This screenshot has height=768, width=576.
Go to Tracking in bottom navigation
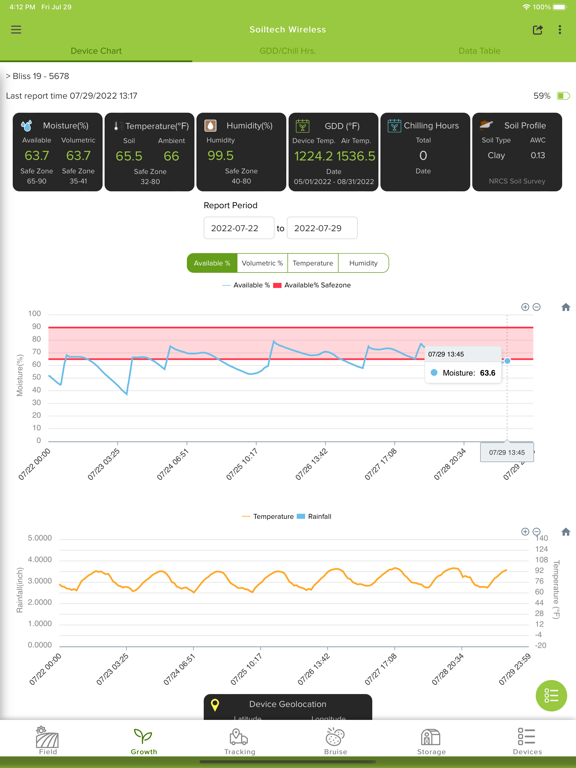tap(240, 741)
